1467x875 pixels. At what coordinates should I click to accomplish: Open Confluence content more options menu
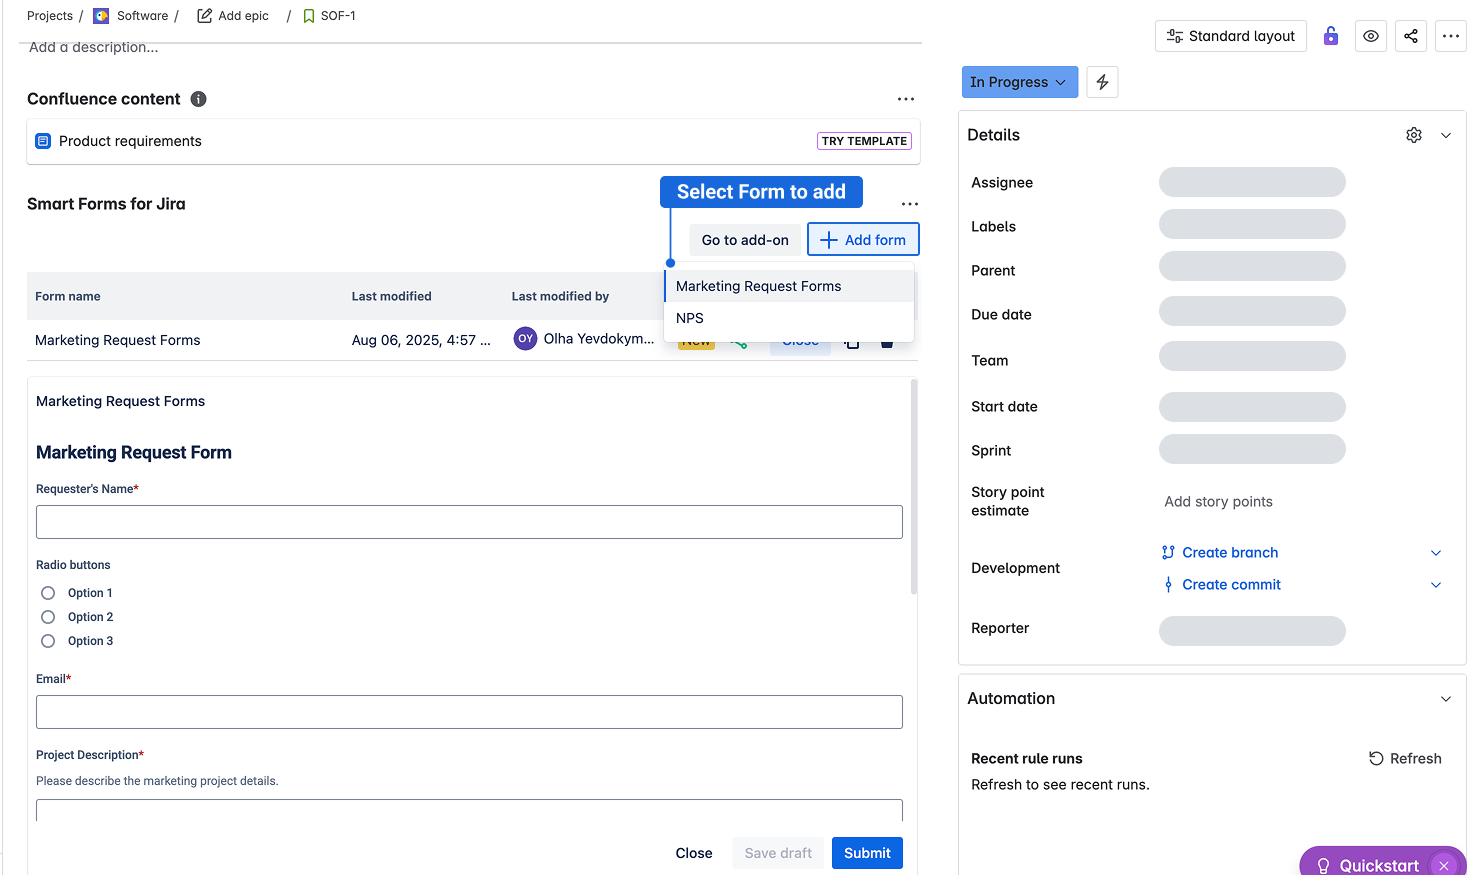[905, 99]
